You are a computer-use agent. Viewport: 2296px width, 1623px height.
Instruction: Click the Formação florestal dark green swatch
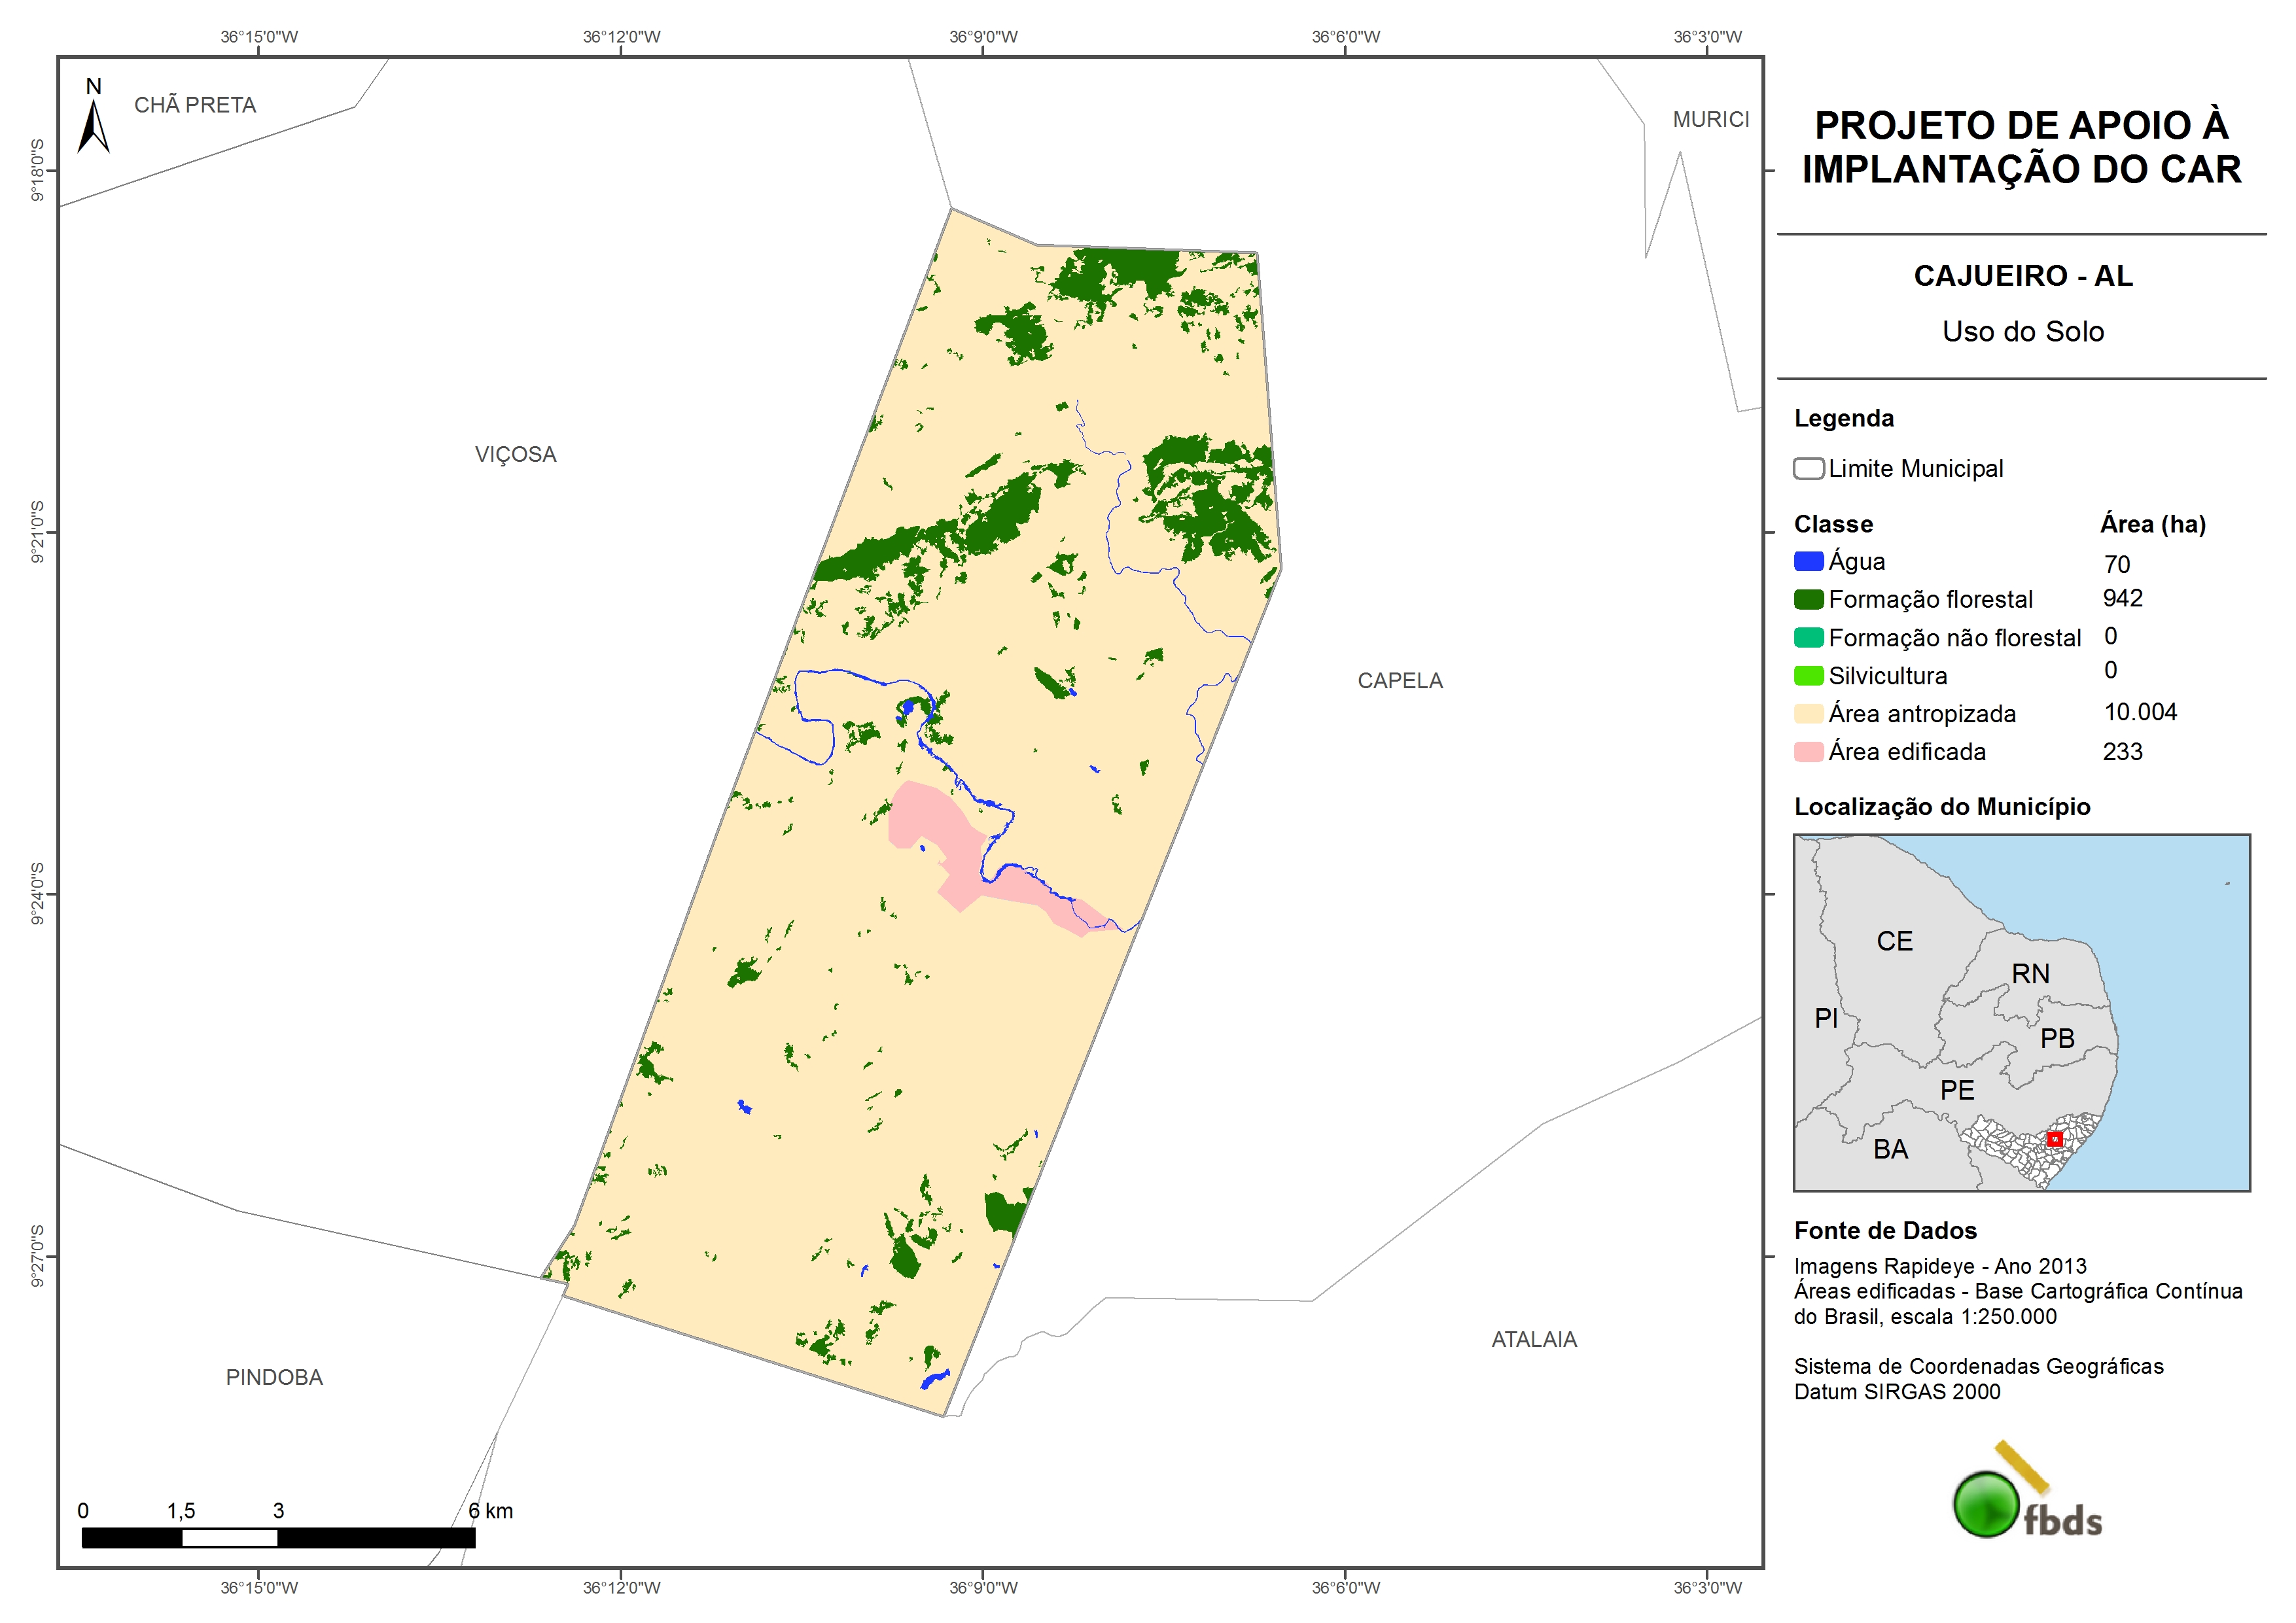[1808, 600]
